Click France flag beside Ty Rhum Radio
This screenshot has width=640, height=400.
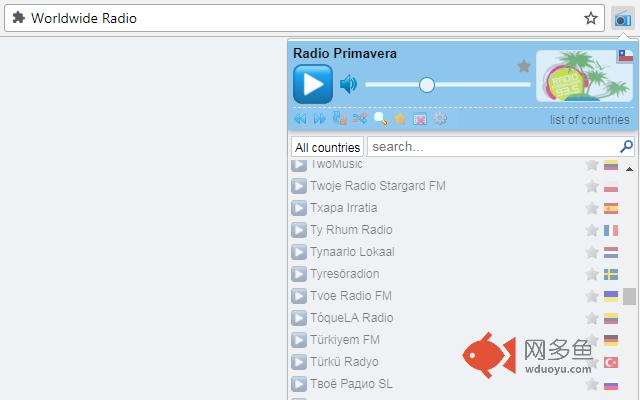coord(611,231)
